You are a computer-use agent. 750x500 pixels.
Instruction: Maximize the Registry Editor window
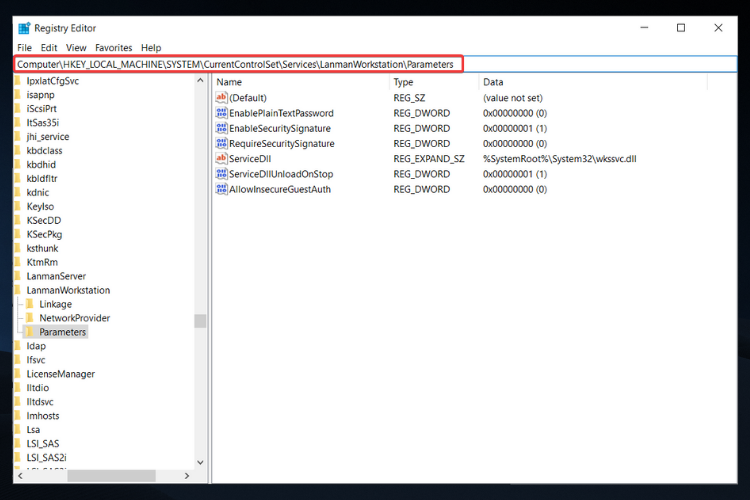tap(681, 28)
